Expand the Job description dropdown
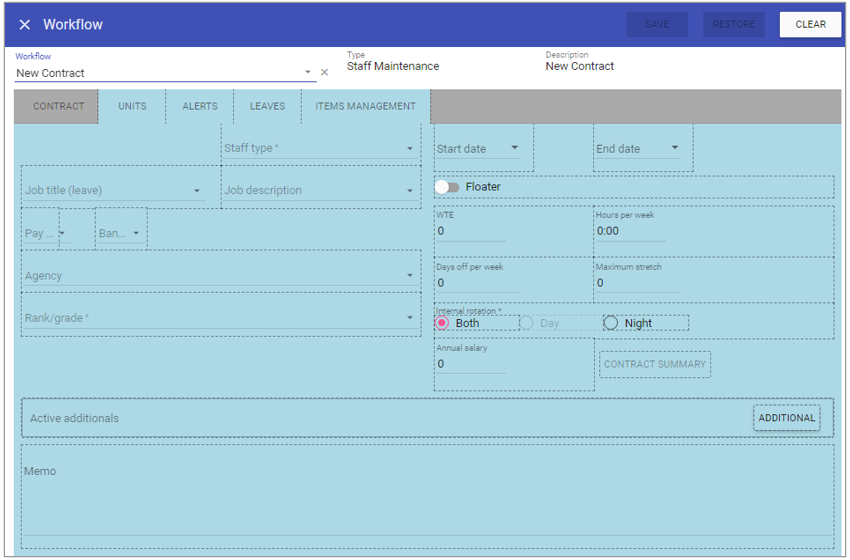The width and height of the screenshot is (850, 560). click(410, 191)
